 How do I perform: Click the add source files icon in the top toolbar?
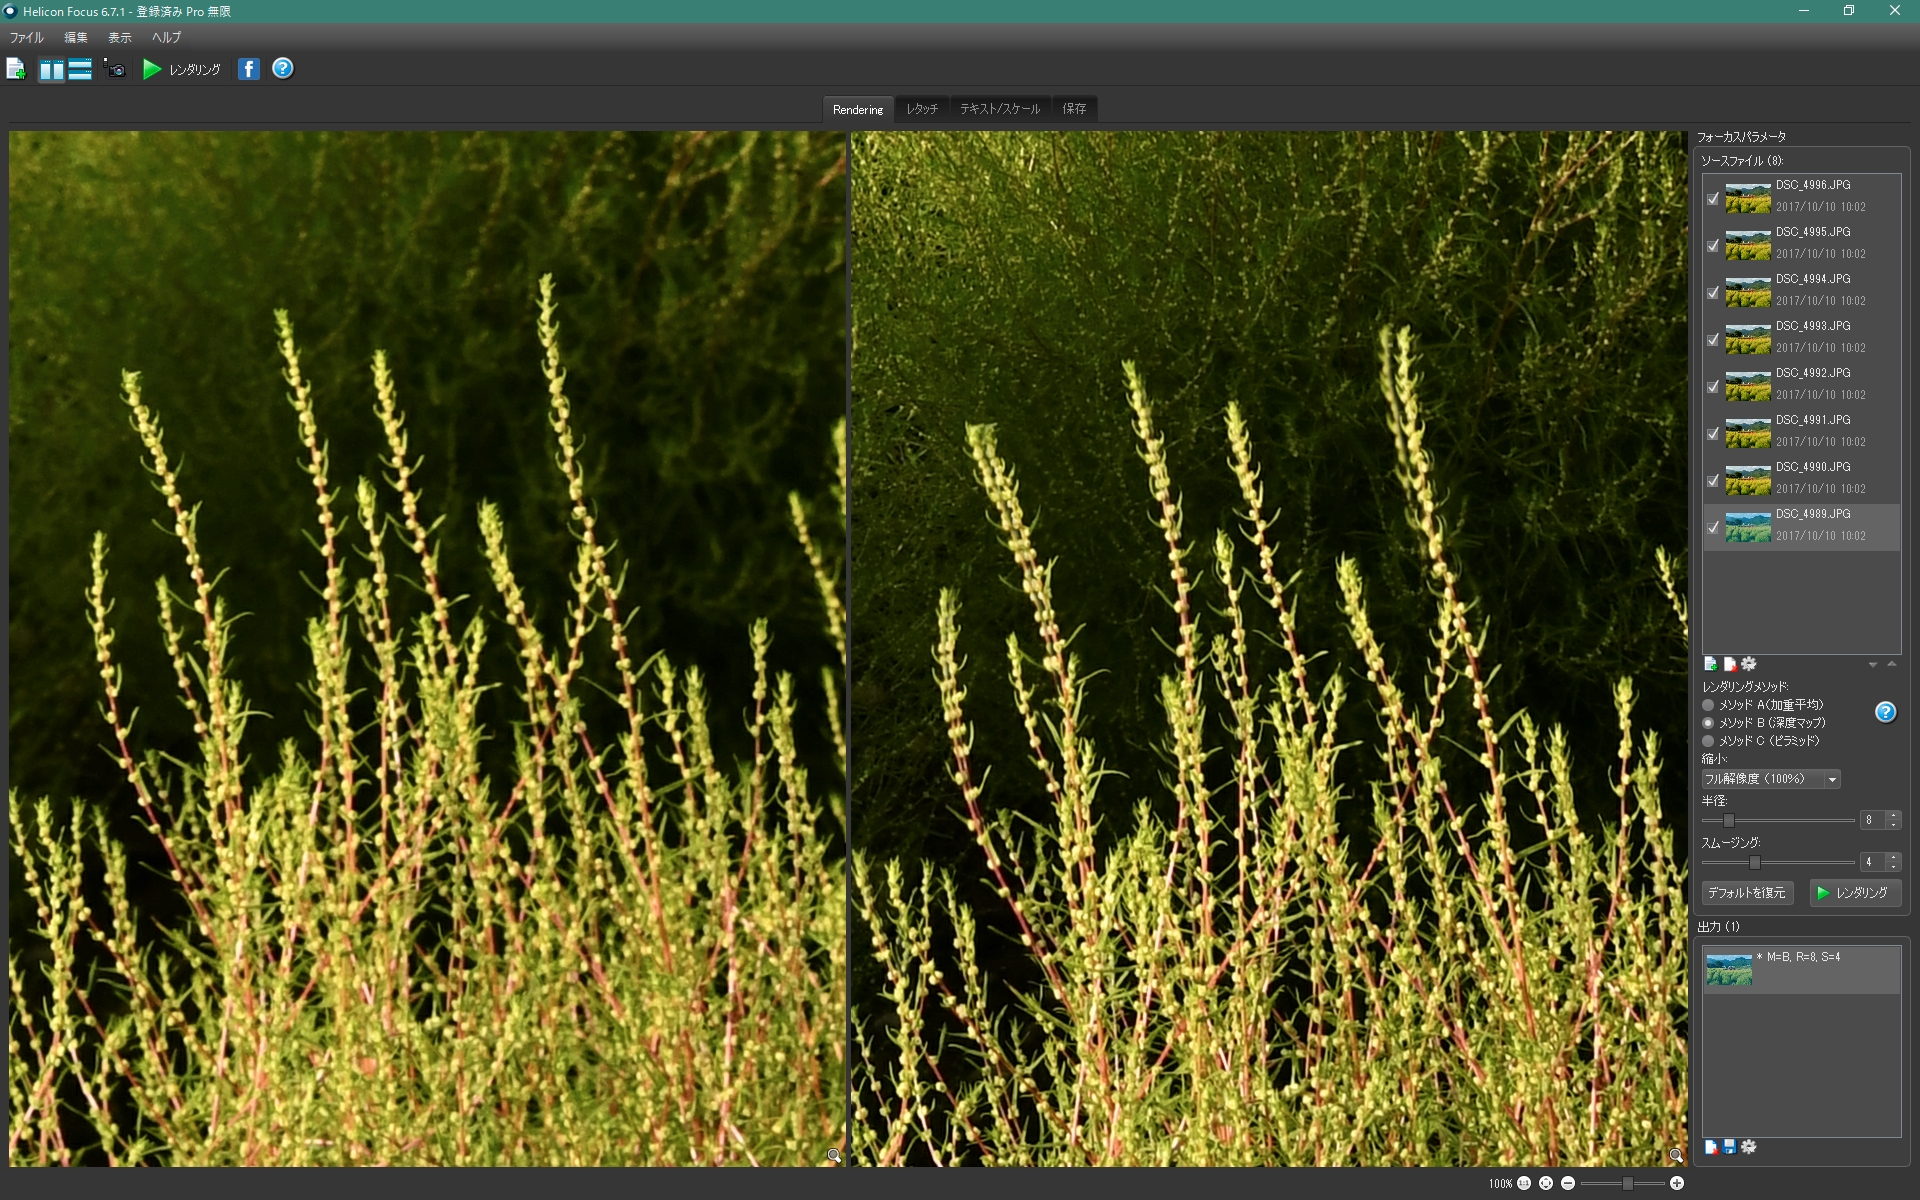(16, 69)
